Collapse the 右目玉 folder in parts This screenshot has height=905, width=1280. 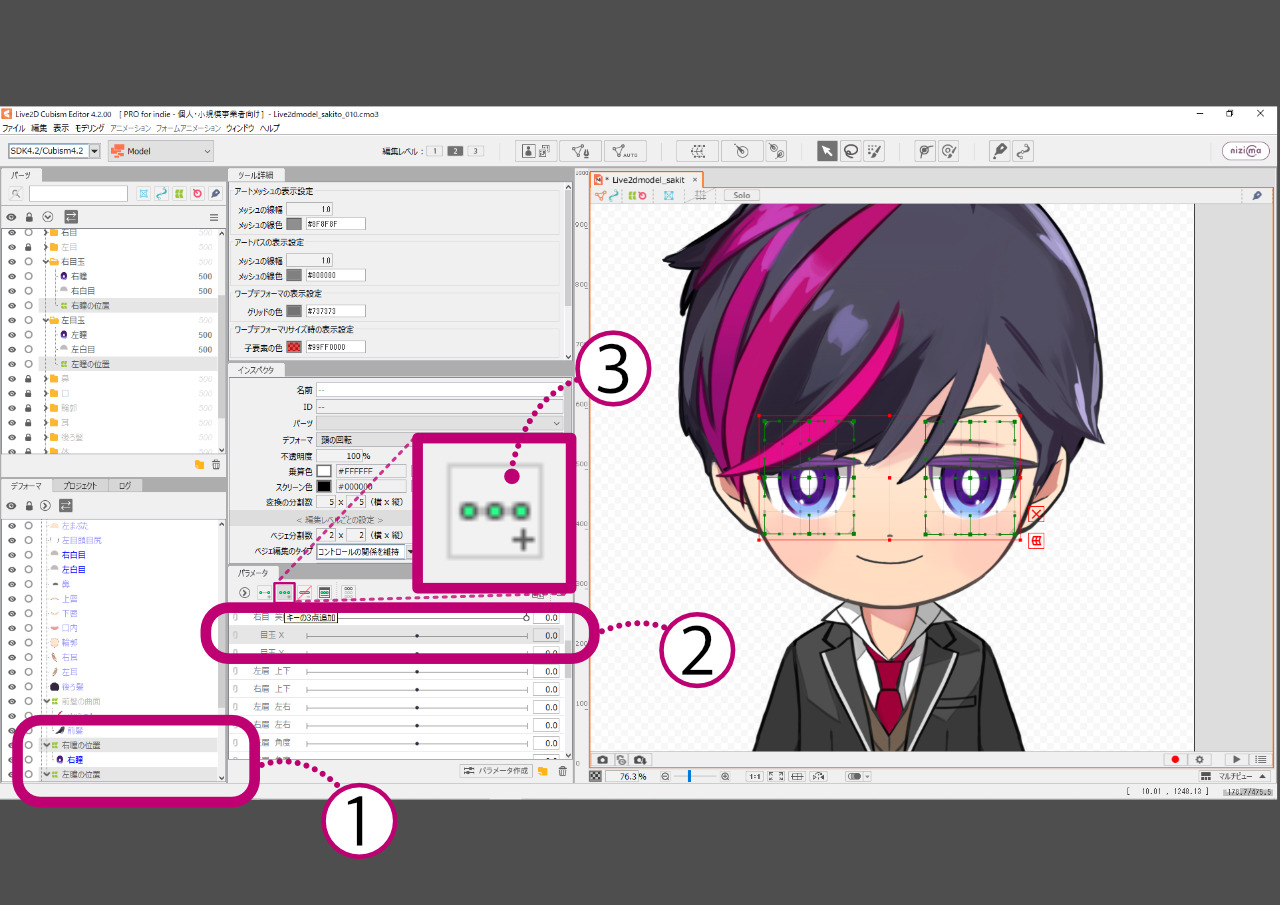[x=45, y=262]
